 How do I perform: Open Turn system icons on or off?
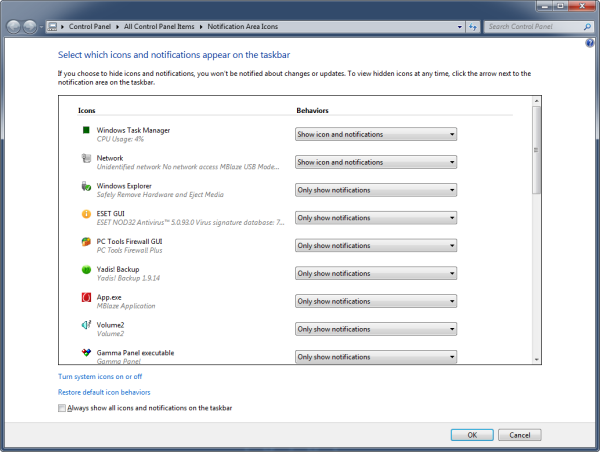tap(100, 376)
